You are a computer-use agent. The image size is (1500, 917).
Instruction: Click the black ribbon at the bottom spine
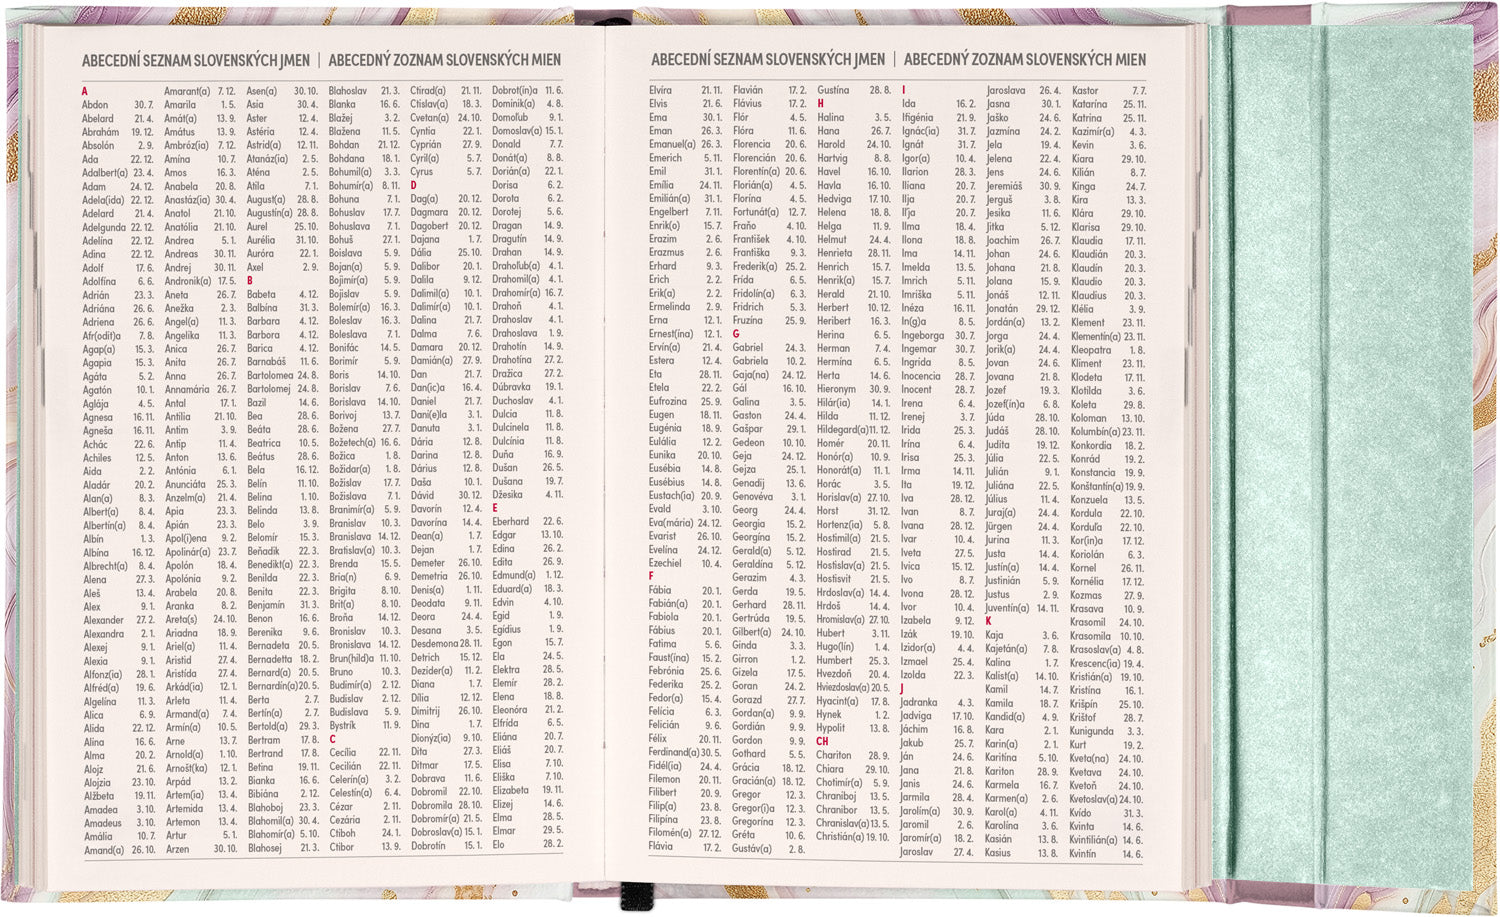(x=630, y=893)
